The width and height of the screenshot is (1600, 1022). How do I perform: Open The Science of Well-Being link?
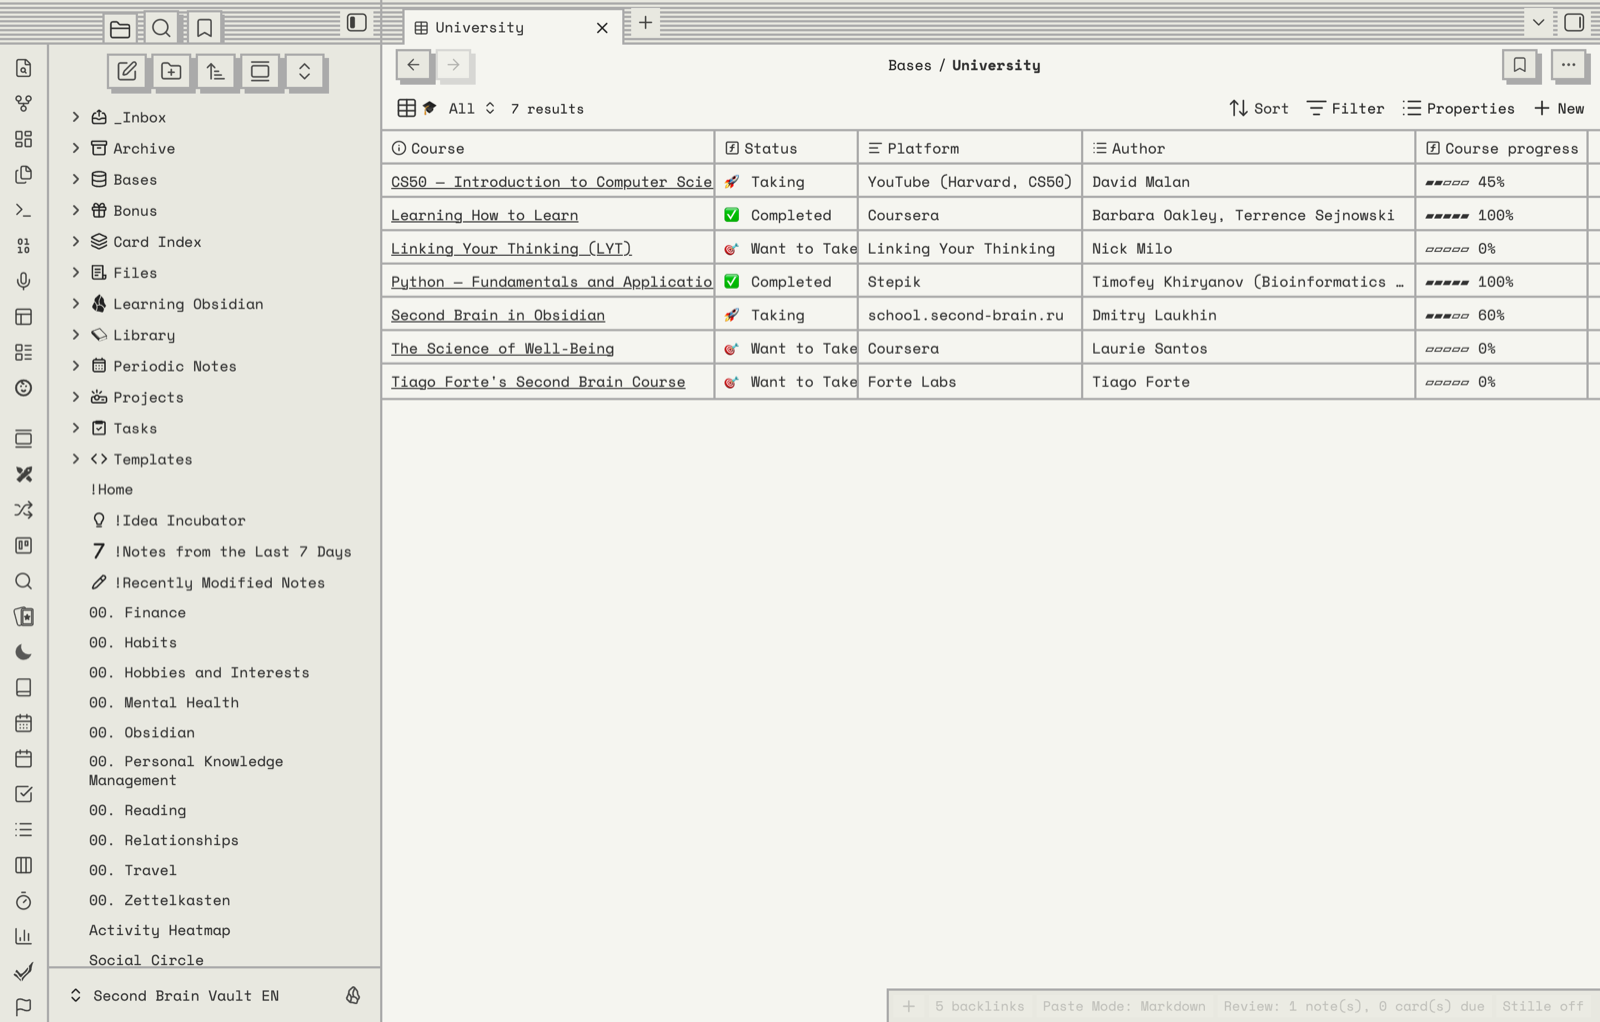502,348
